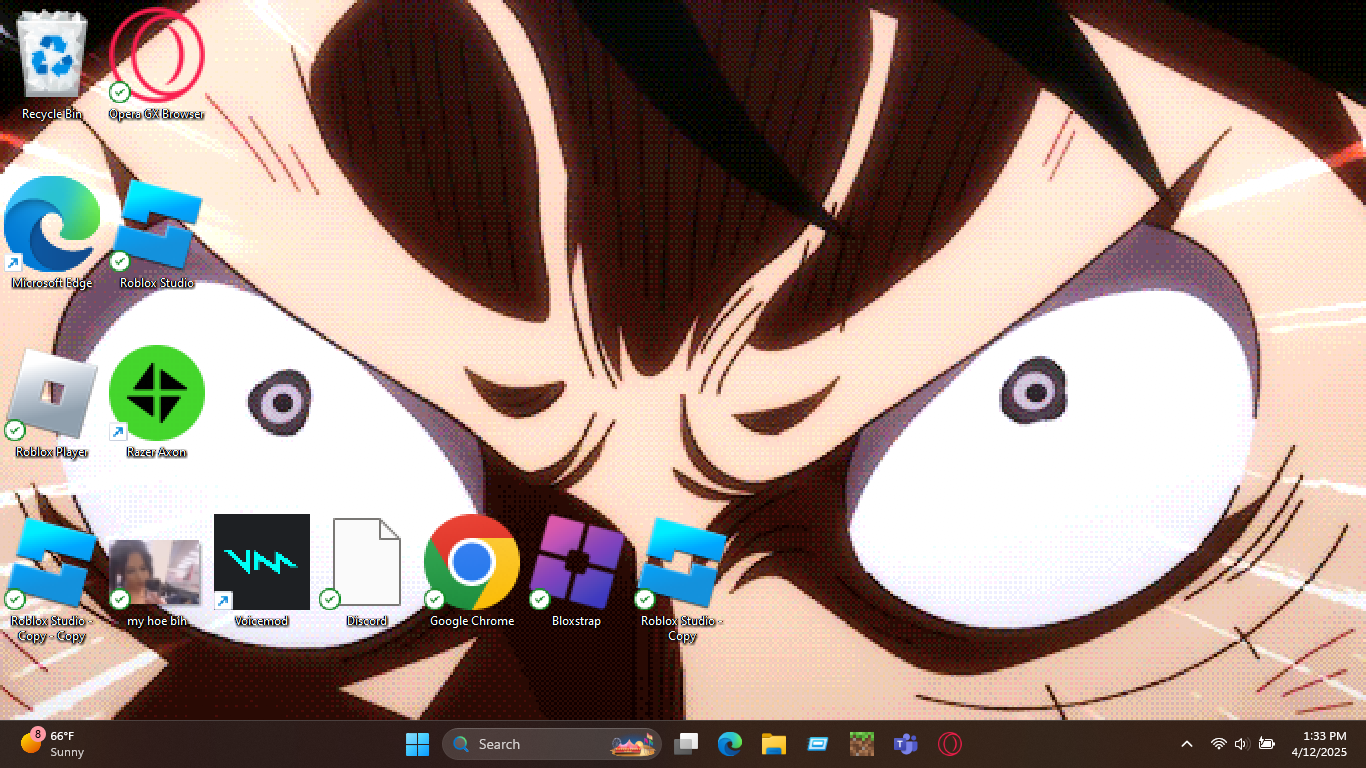
Task: Launch Opera GX from the taskbar
Action: 950,744
